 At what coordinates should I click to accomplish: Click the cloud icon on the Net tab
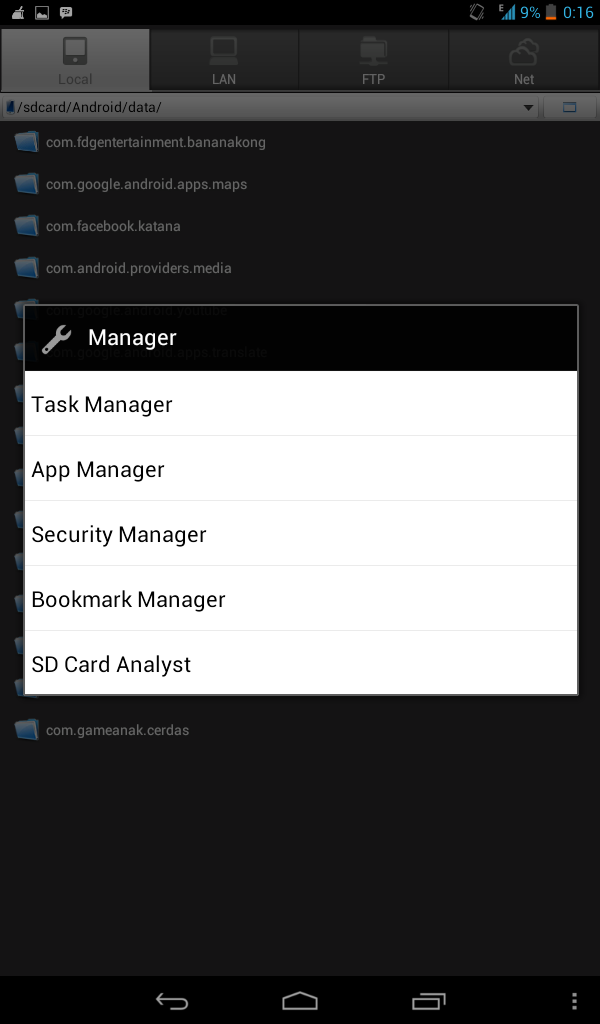(x=523, y=48)
